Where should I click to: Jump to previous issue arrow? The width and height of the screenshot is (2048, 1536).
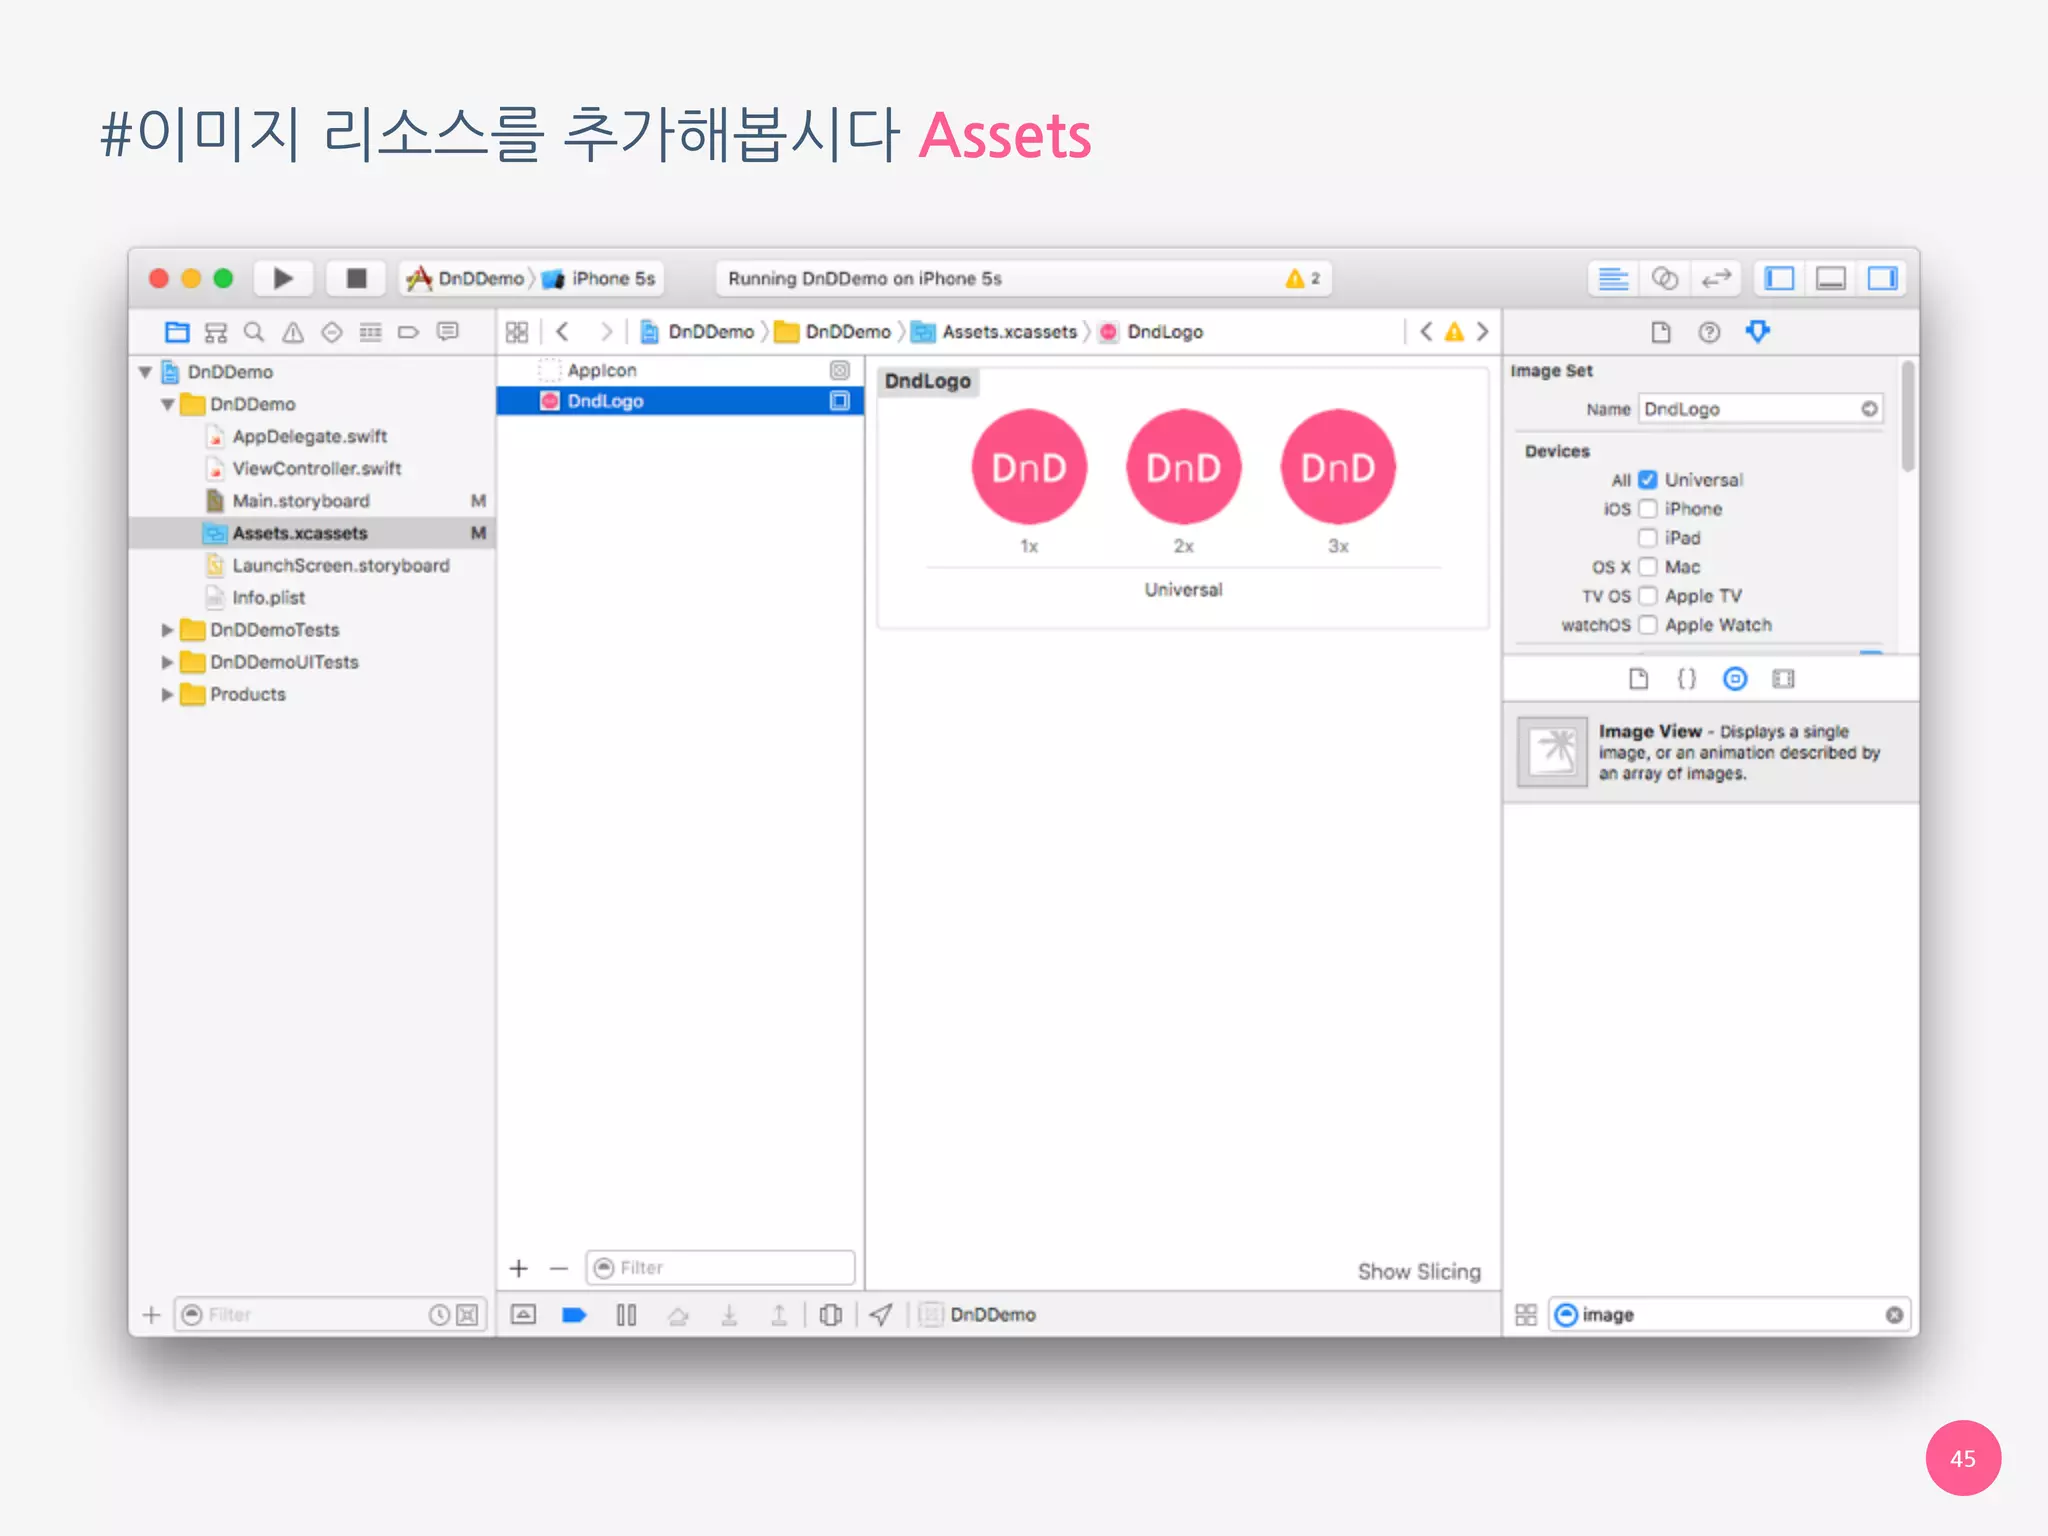[1426, 332]
